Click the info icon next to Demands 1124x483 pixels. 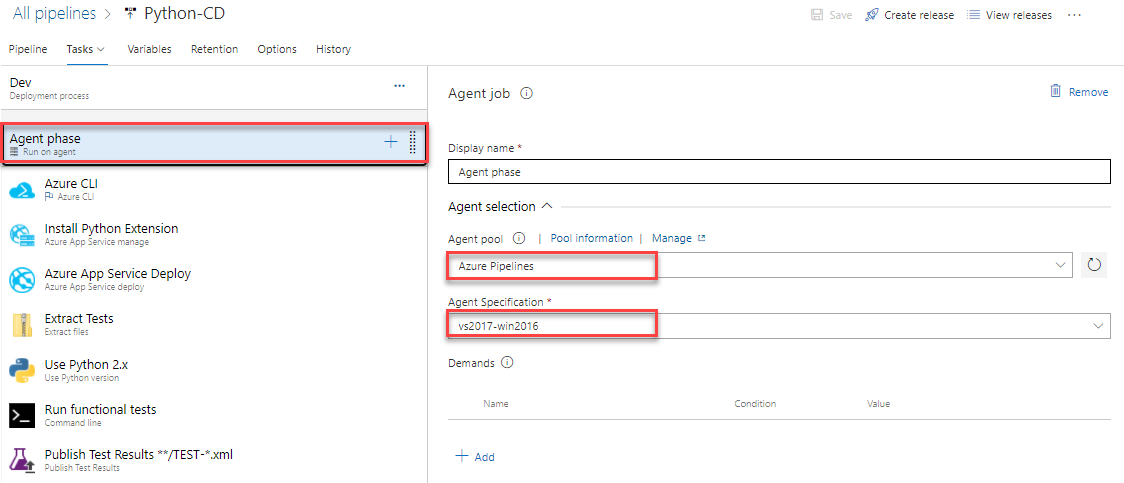508,363
